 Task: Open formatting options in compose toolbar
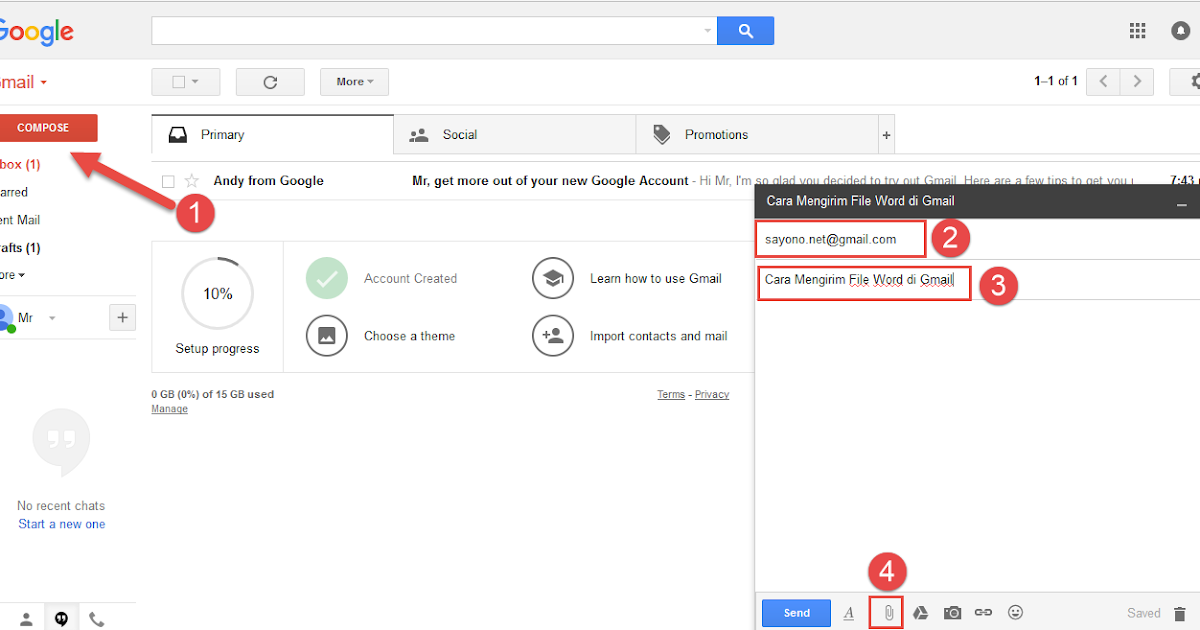[x=849, y=613]
